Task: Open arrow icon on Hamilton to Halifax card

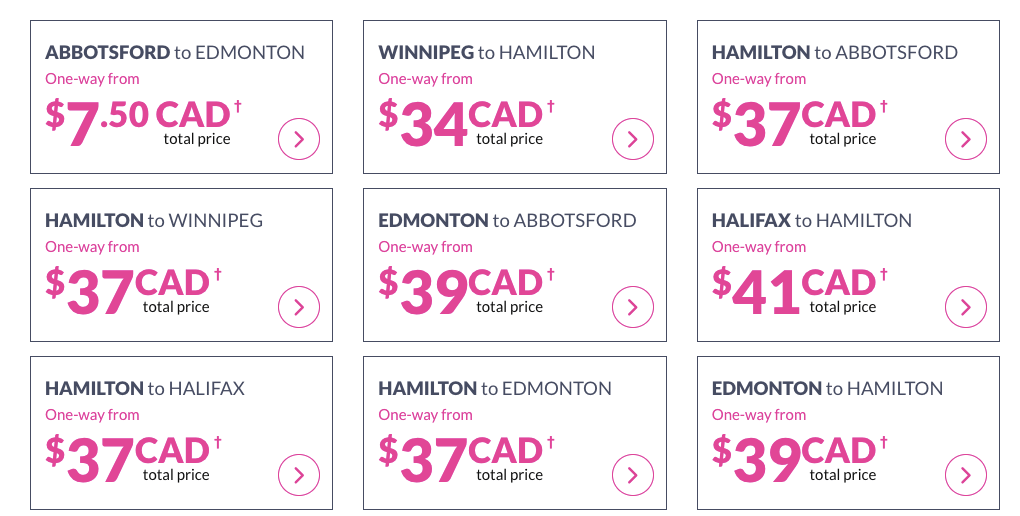Action: coord(298,475)
